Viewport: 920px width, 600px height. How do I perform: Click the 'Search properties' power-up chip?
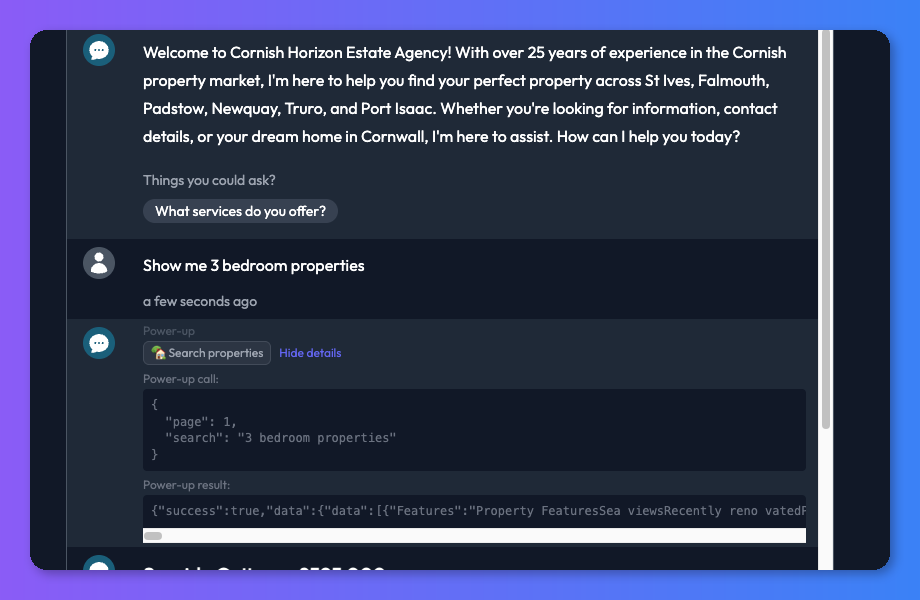coord(206,352)
